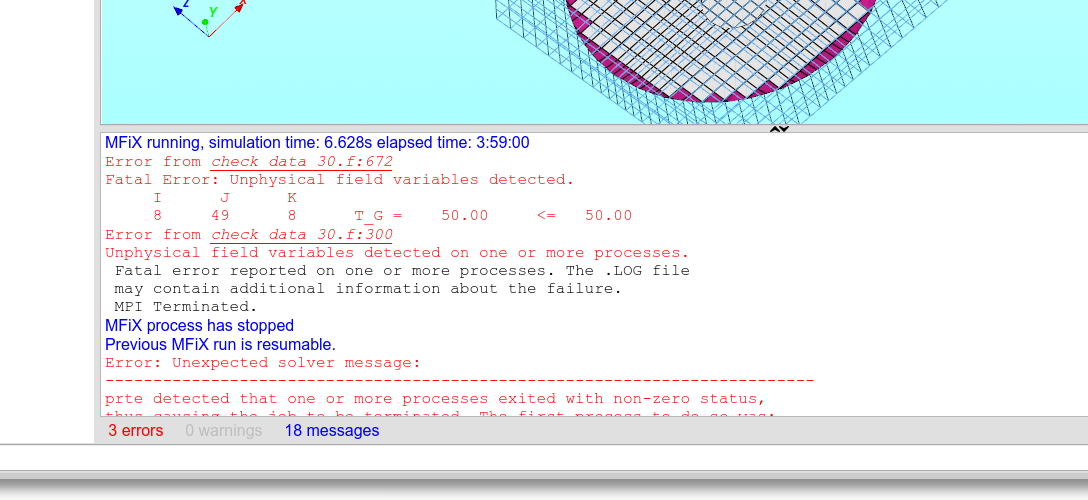Click the XYZ orientation axes widget
The width and height of the screenshot is (1088, 500).
[208, 20]
